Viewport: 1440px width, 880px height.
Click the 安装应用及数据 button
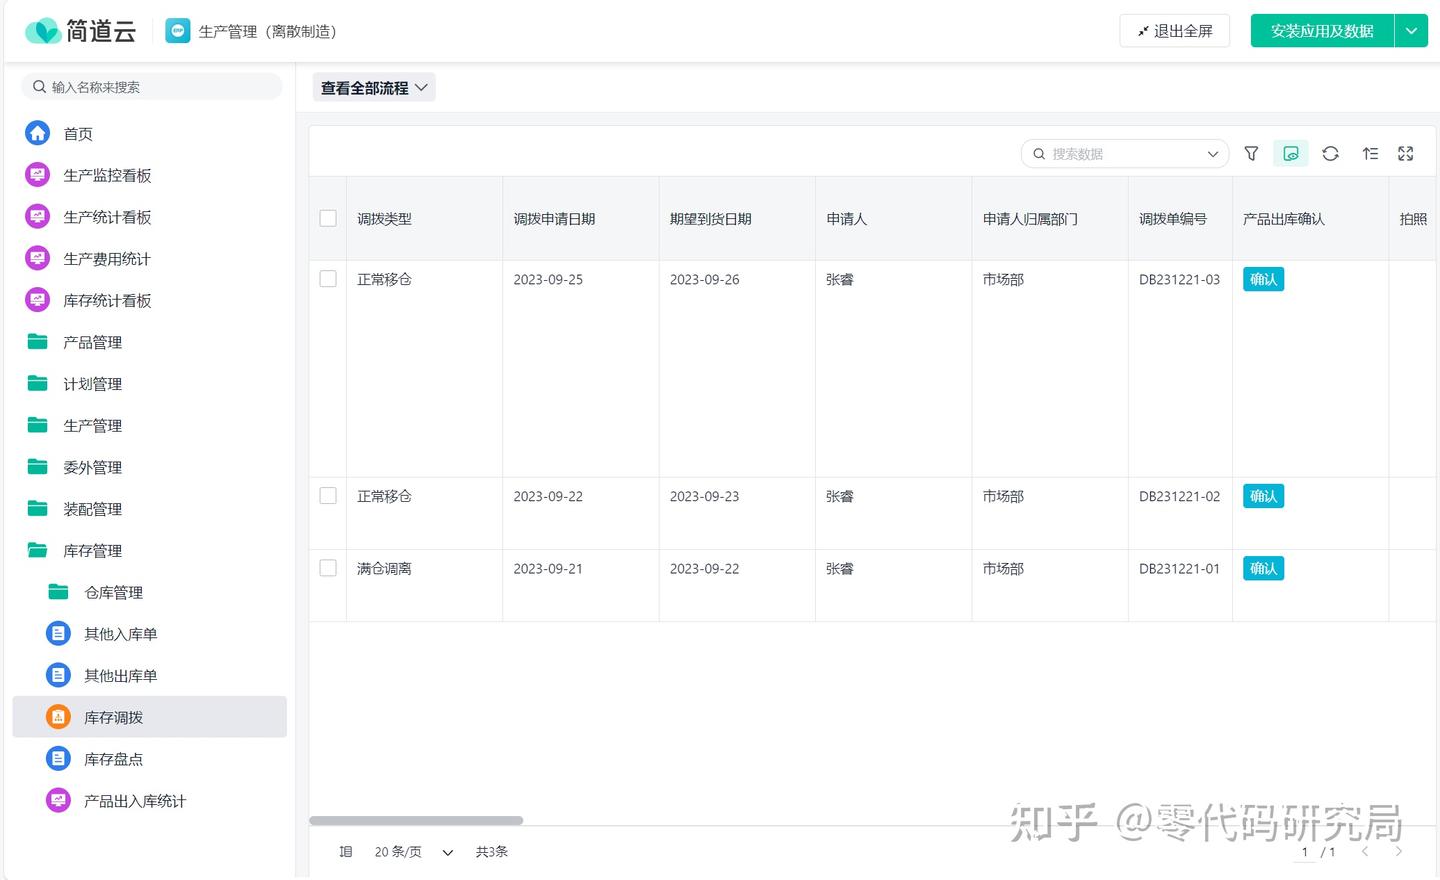tap(1321, 31)
